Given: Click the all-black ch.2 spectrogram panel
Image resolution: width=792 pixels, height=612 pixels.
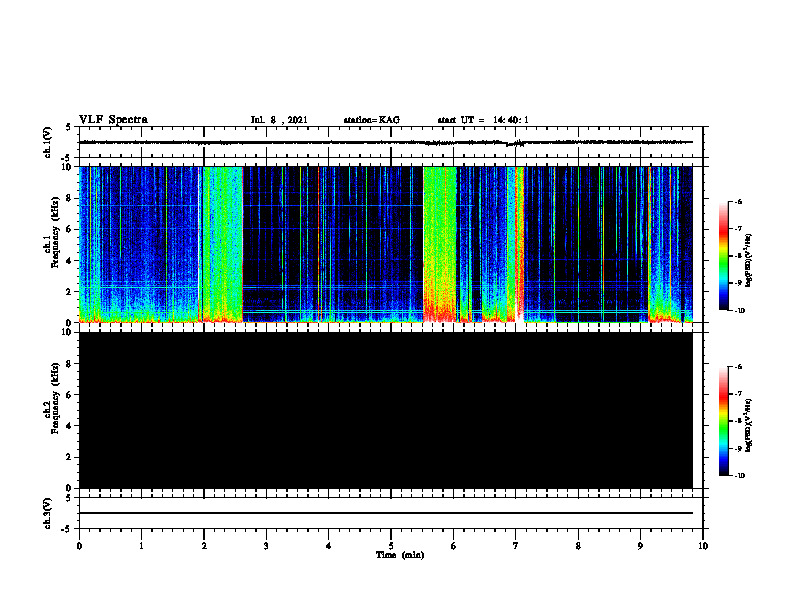Looking at the screenshot, I should 386,410.
